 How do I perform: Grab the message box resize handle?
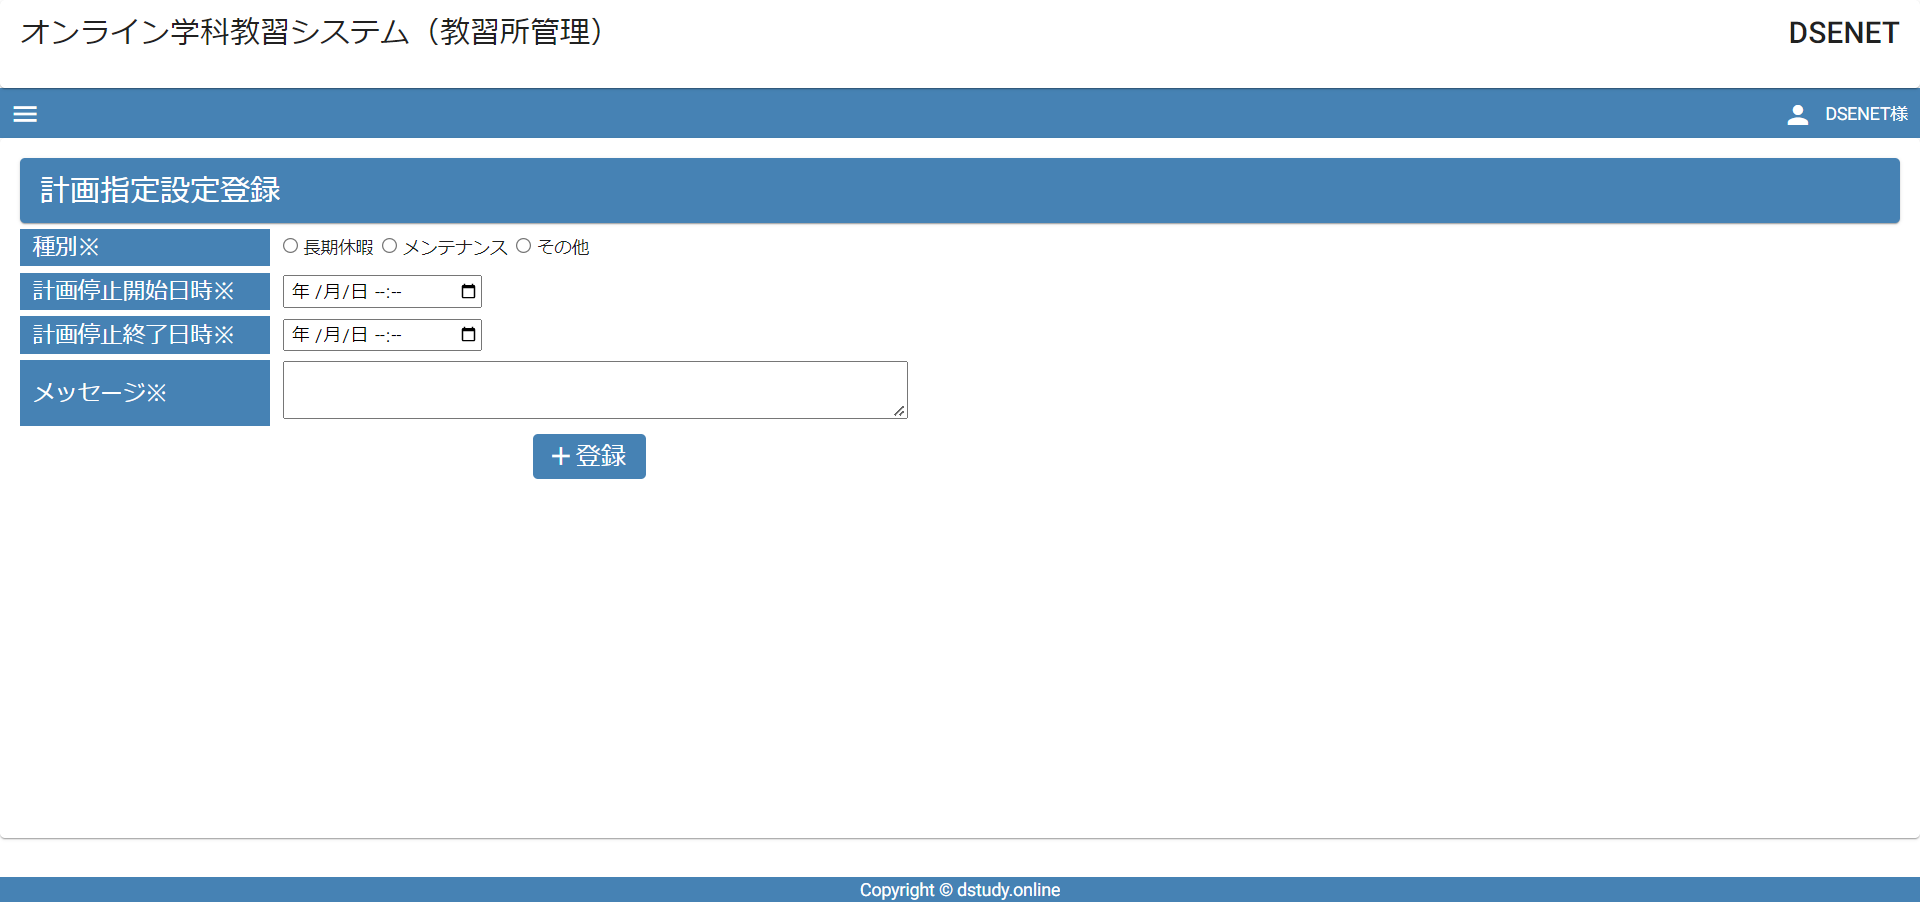click(x=899, y=411)
